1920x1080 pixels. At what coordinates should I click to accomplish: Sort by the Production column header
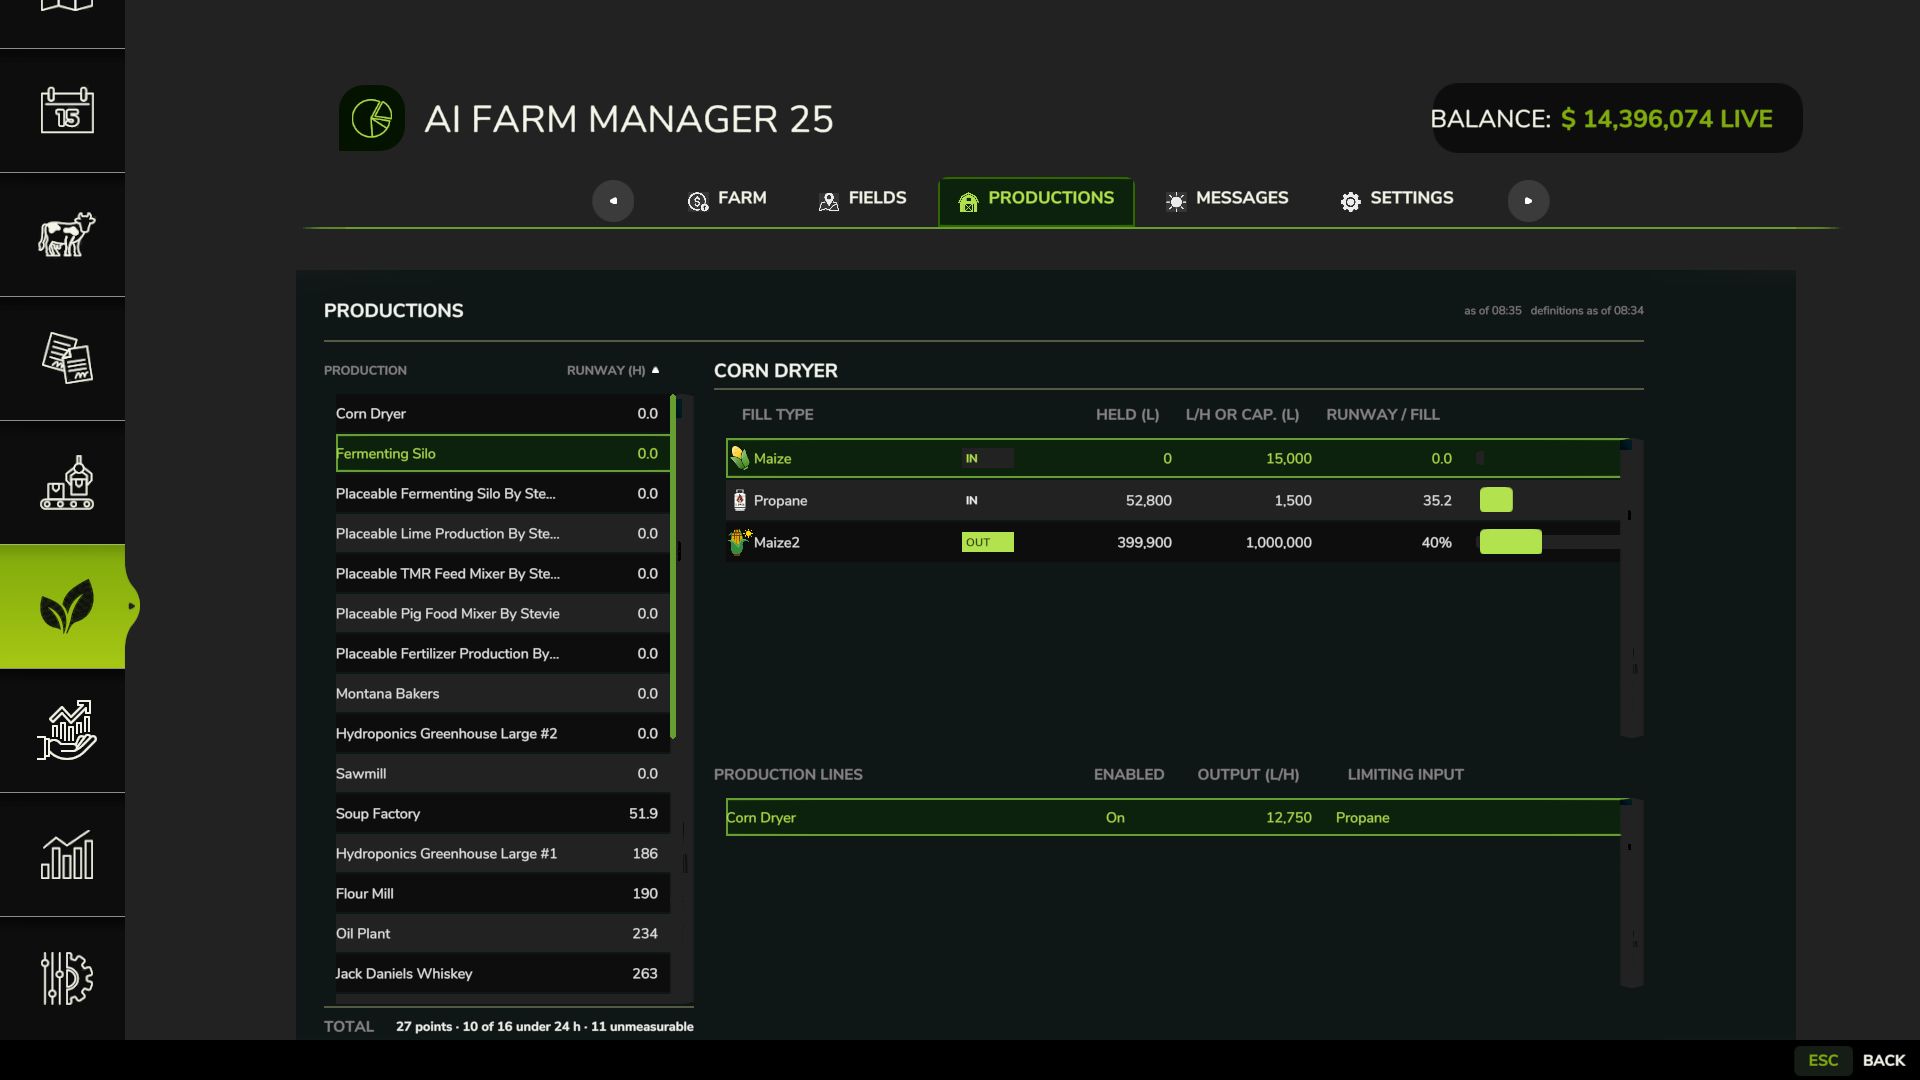point(365,370)
